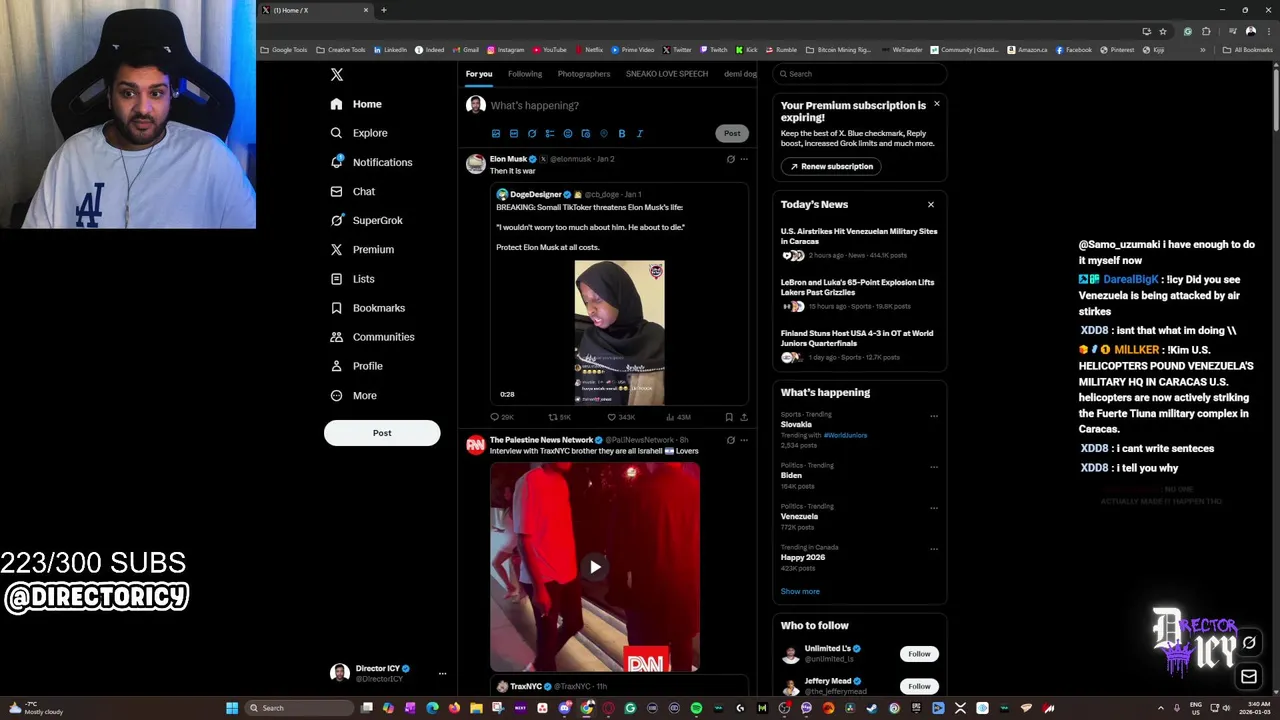Add media image icon in composer
The width and height of the screenshot is (1280, 720).
(496, 133)
